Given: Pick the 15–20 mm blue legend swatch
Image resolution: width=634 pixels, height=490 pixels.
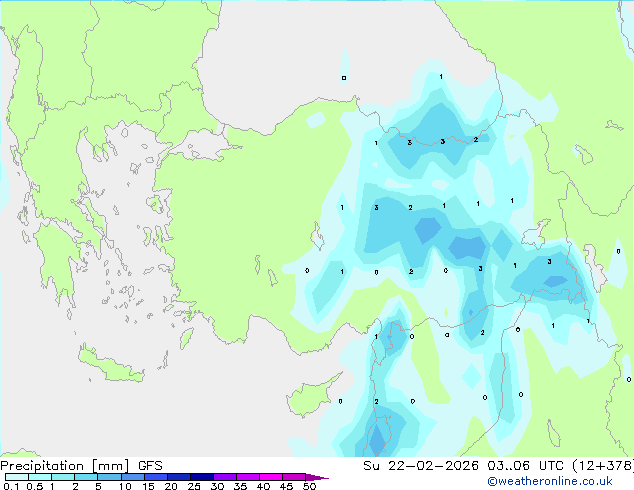Looking at the screenshot, I should click(x=155, y=477).
